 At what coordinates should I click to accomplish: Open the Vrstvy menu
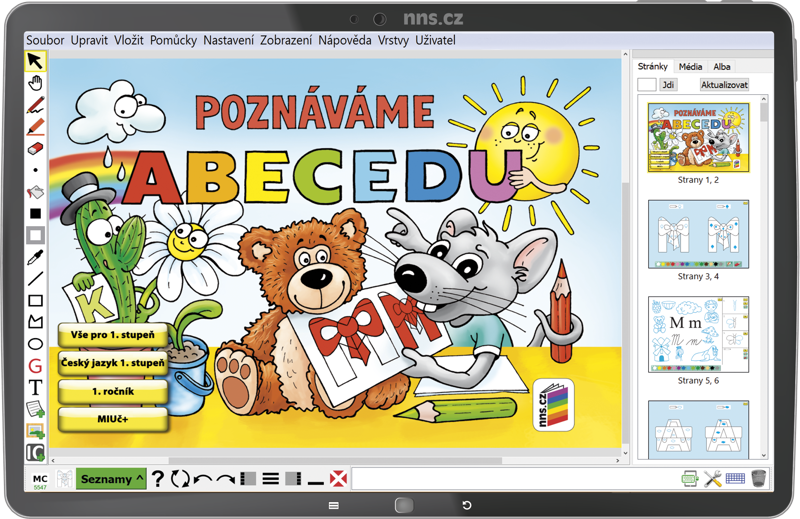point(393,40)
